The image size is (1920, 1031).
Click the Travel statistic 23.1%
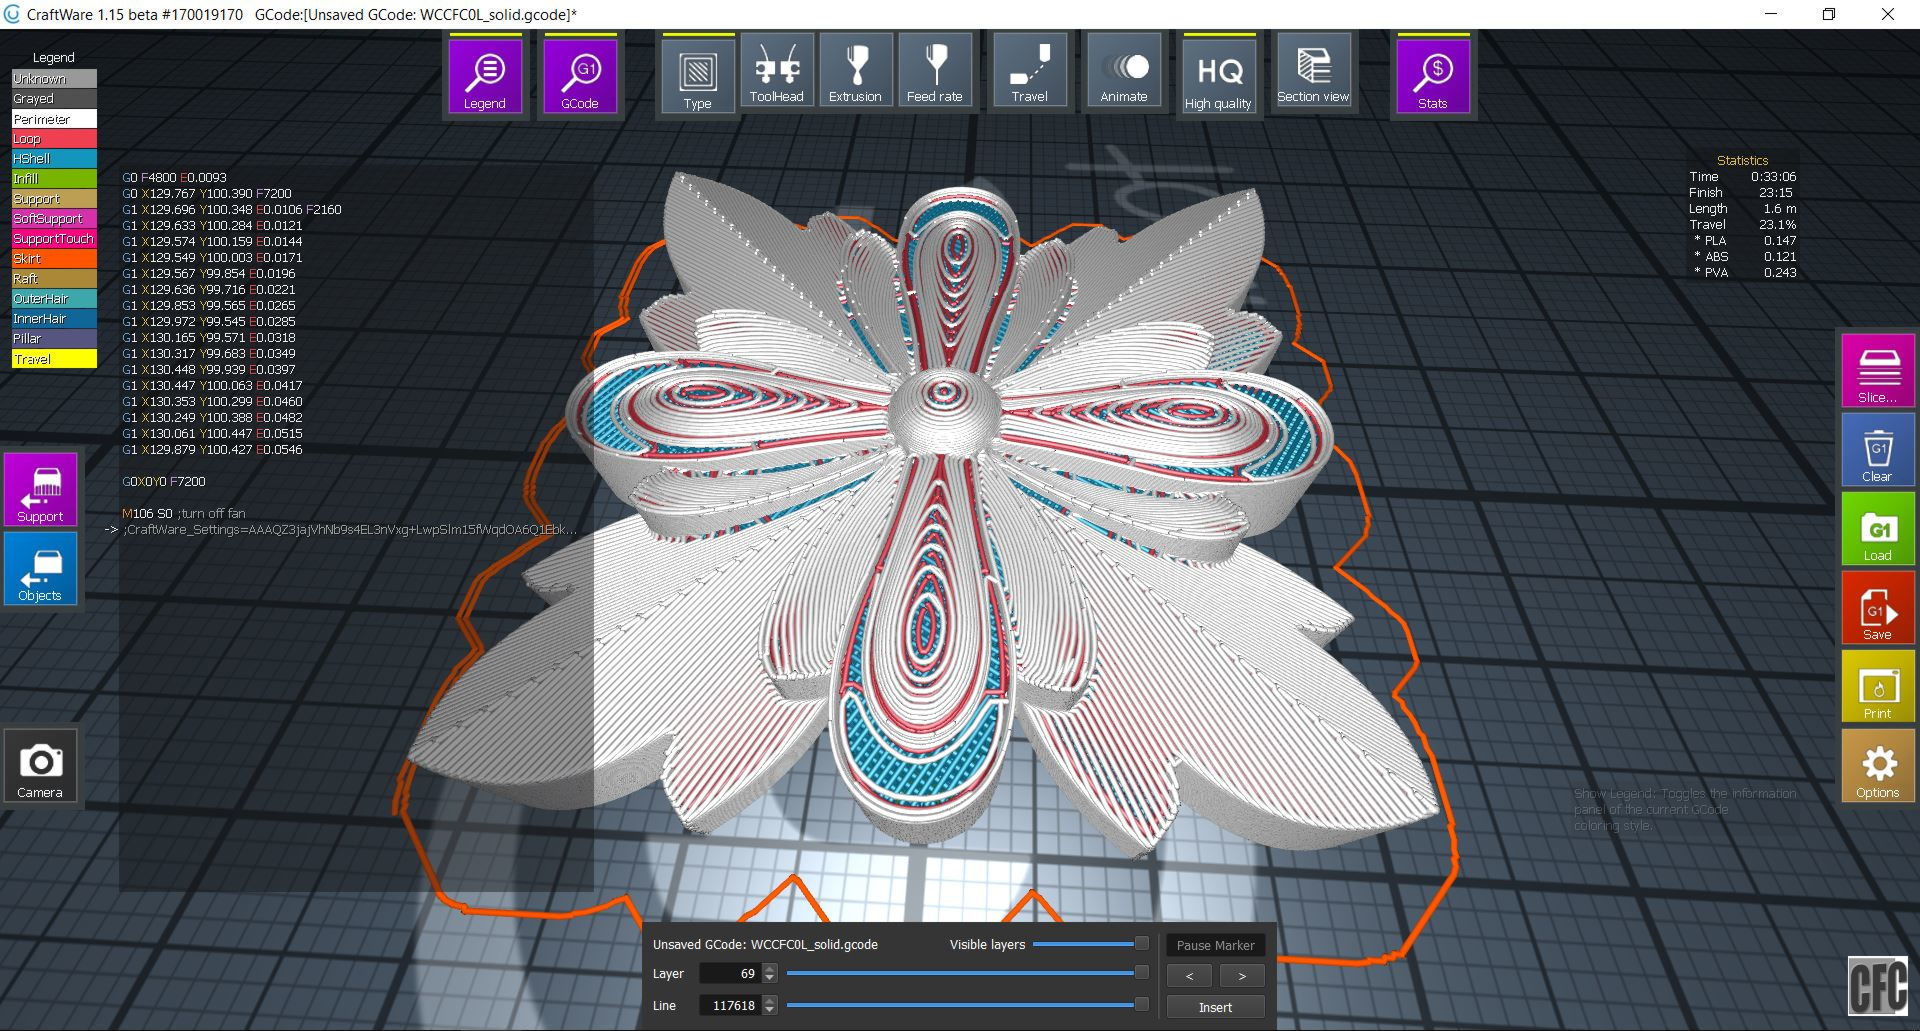click(x=1777, y=224)
